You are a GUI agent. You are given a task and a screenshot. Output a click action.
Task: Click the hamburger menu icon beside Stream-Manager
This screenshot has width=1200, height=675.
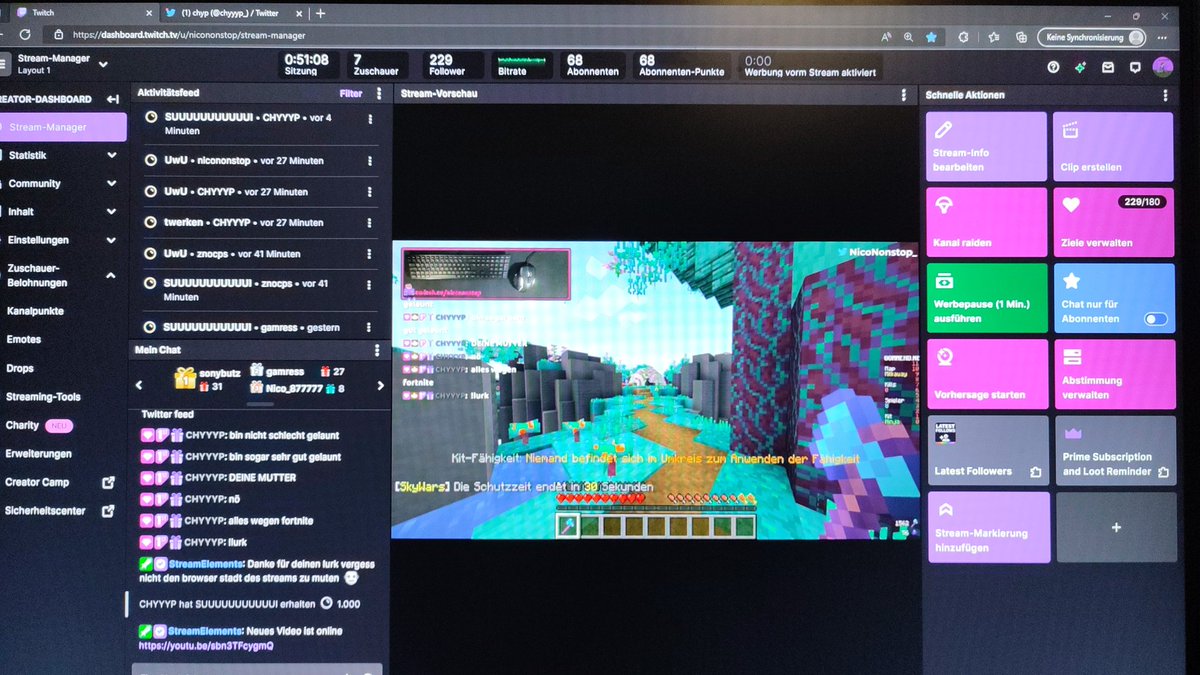point(4,65)
